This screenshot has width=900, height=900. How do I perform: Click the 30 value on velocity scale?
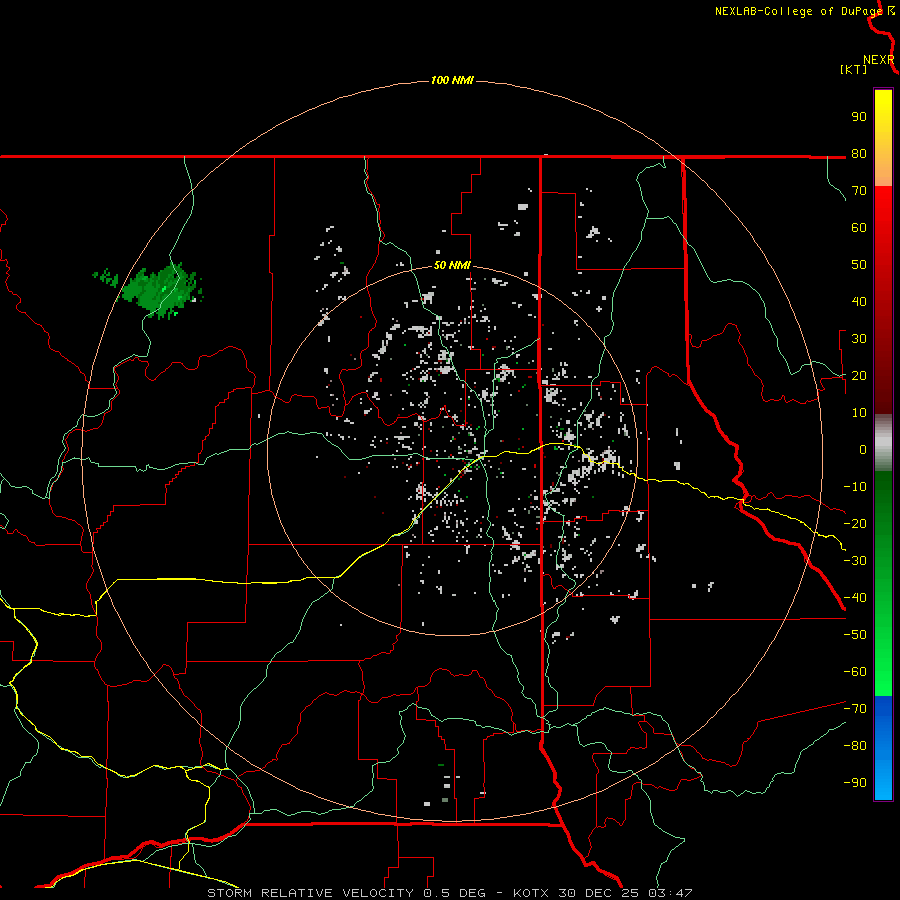coord(859,339)
